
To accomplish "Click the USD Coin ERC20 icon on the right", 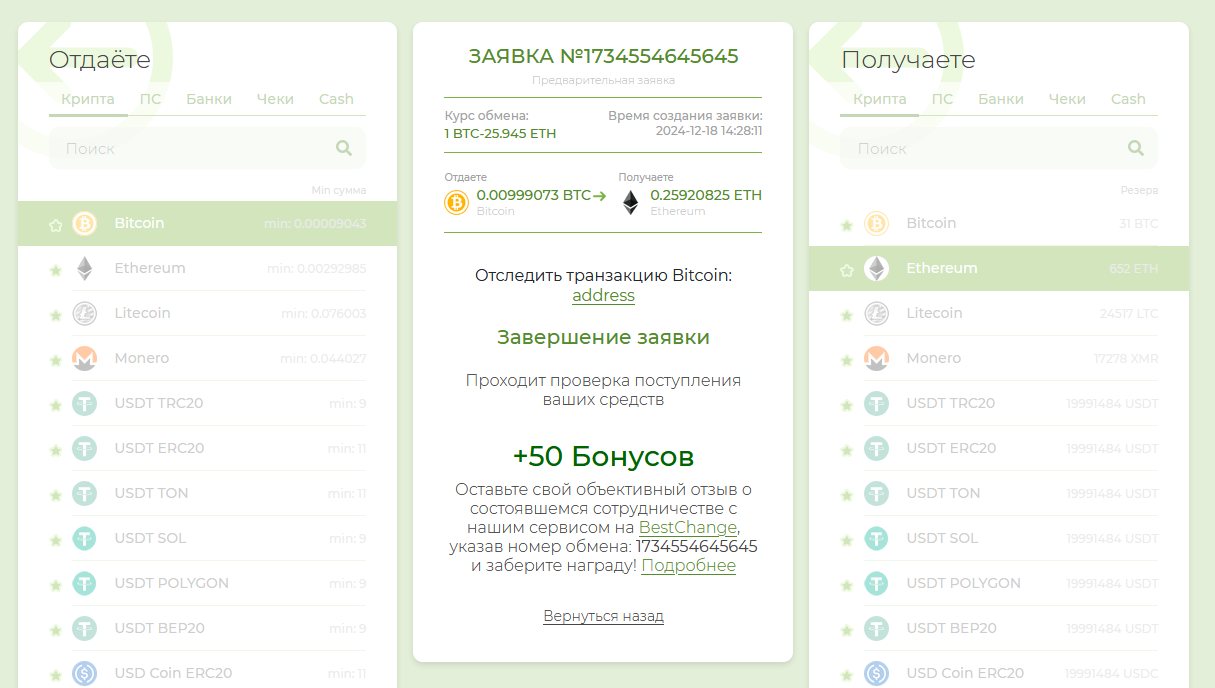I will (x=876, y=673).
